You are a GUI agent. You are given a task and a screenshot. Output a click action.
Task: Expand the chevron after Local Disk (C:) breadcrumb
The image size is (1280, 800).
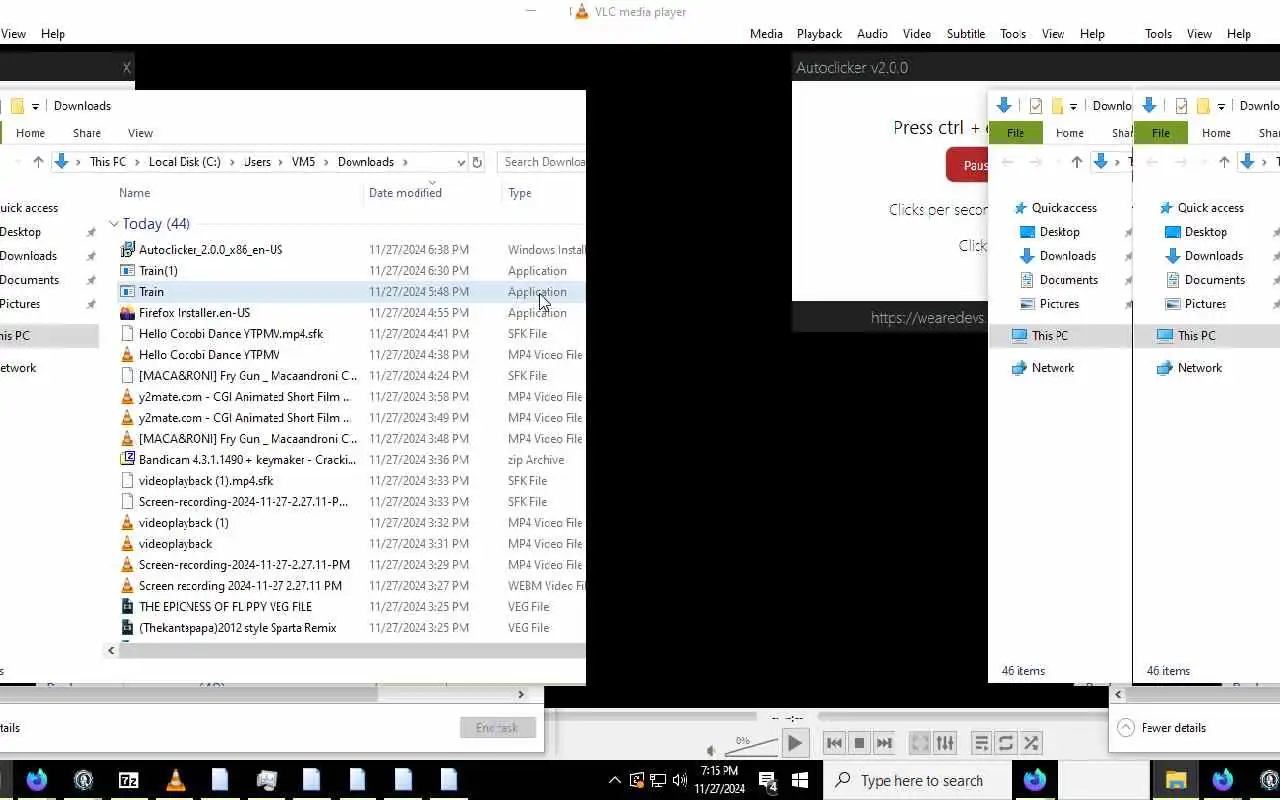(233, 162)
